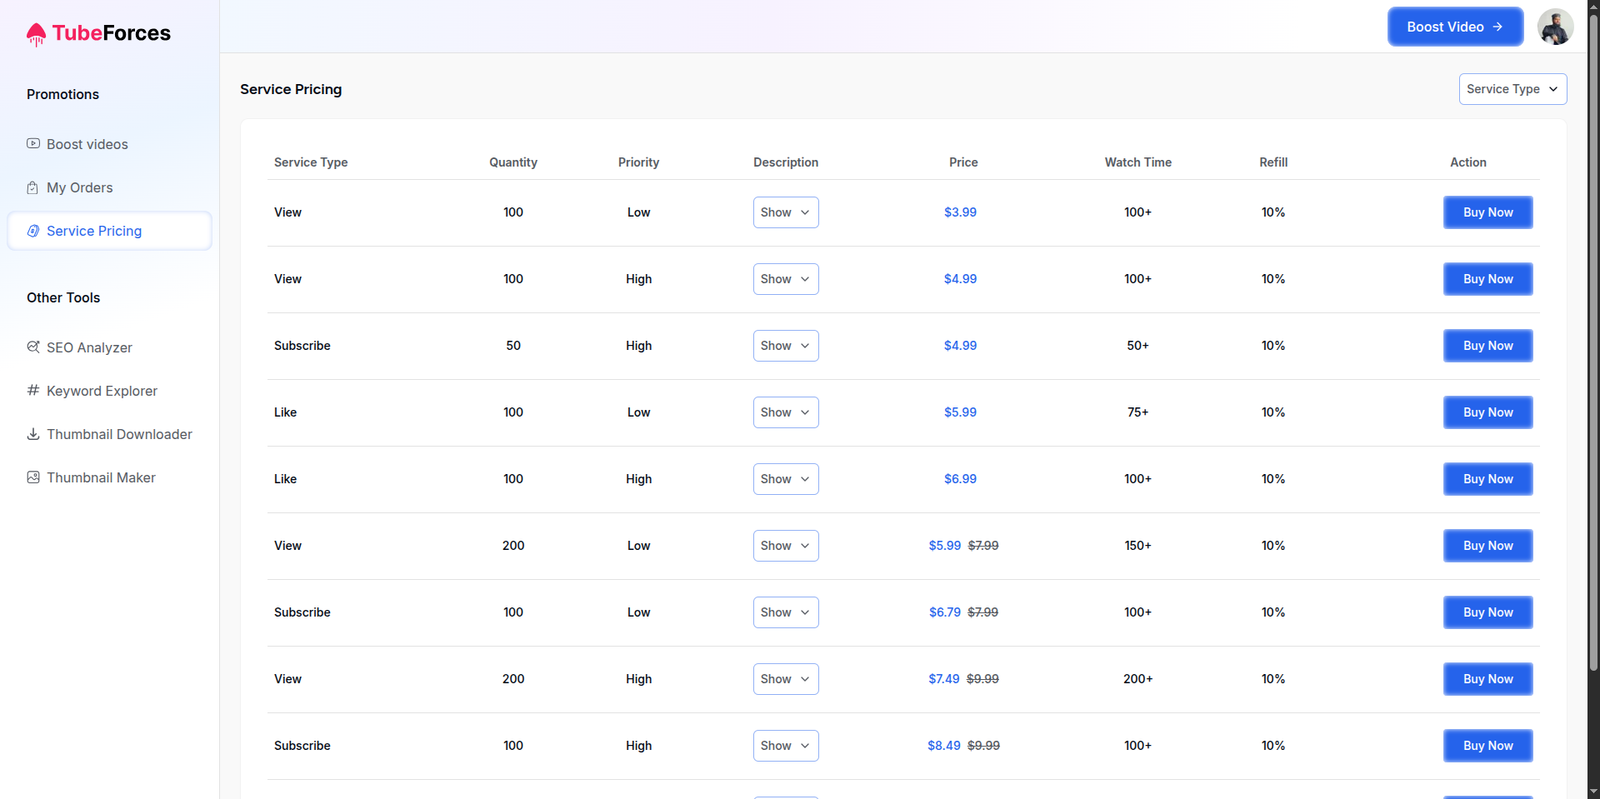Click the Service Pricing sidebar icon
This screenshot has width=1600, height=799.
33,231
